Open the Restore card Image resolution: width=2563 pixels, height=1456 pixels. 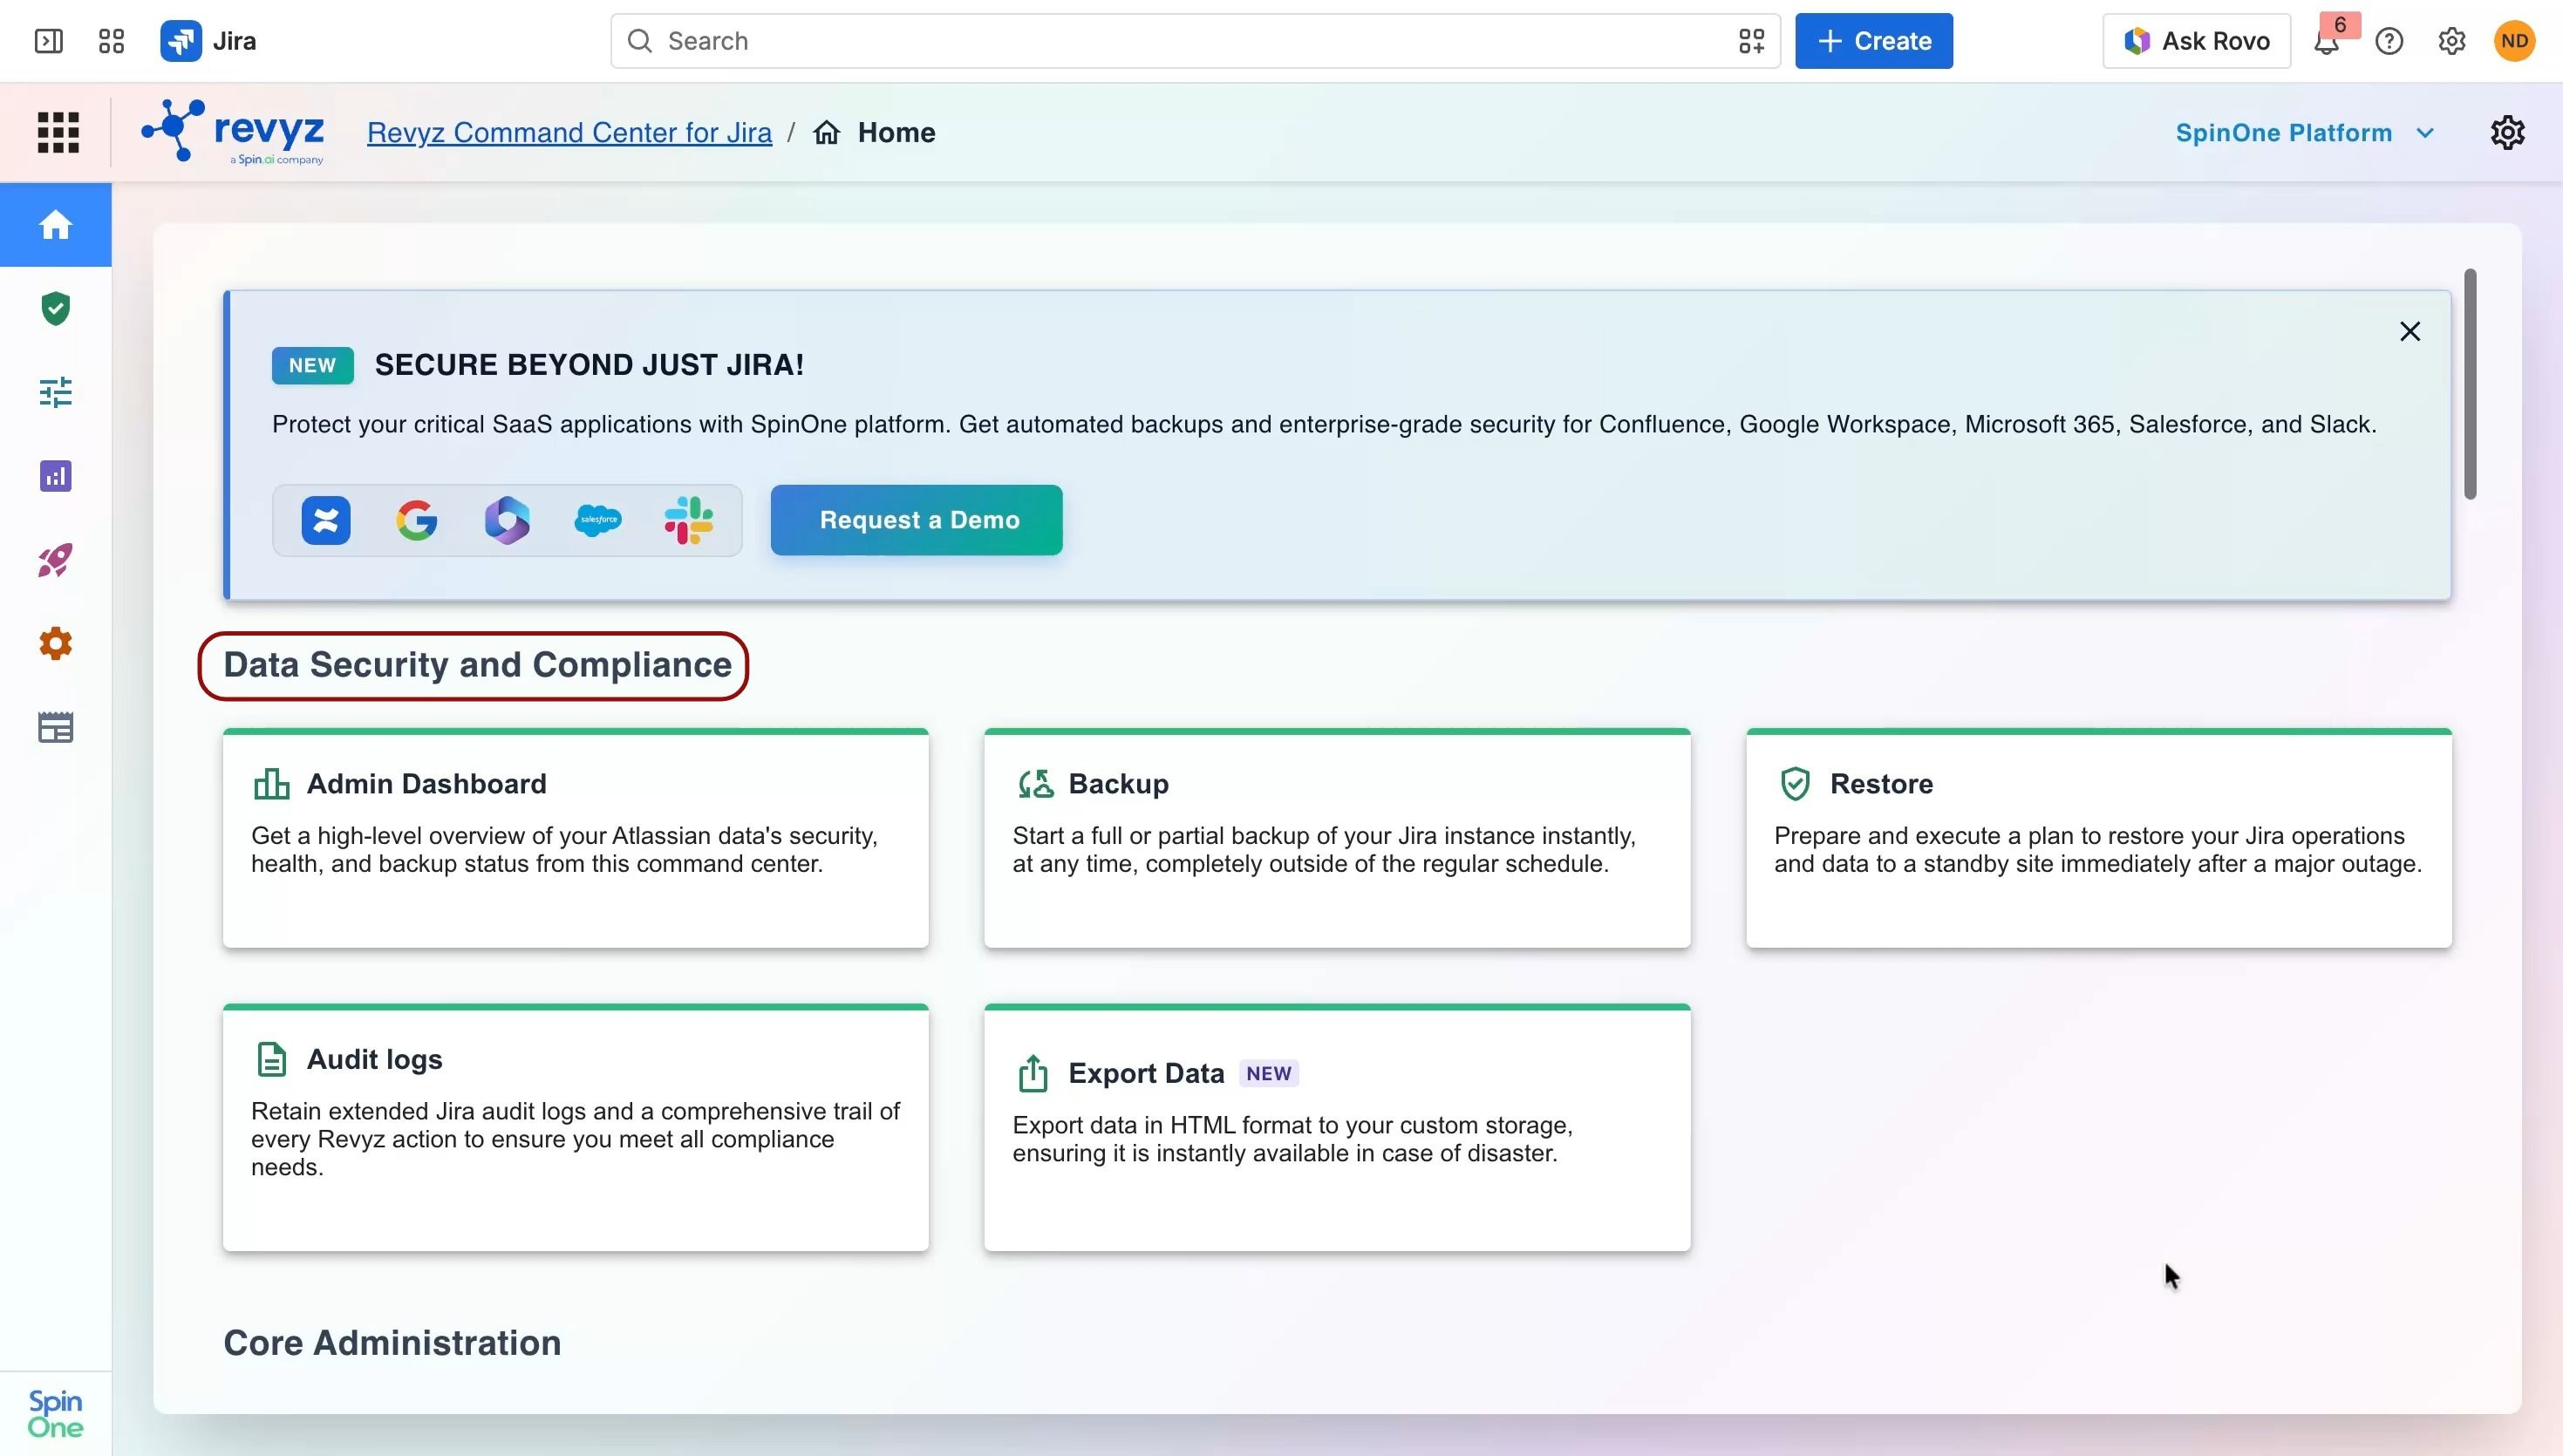[2099, 838]
